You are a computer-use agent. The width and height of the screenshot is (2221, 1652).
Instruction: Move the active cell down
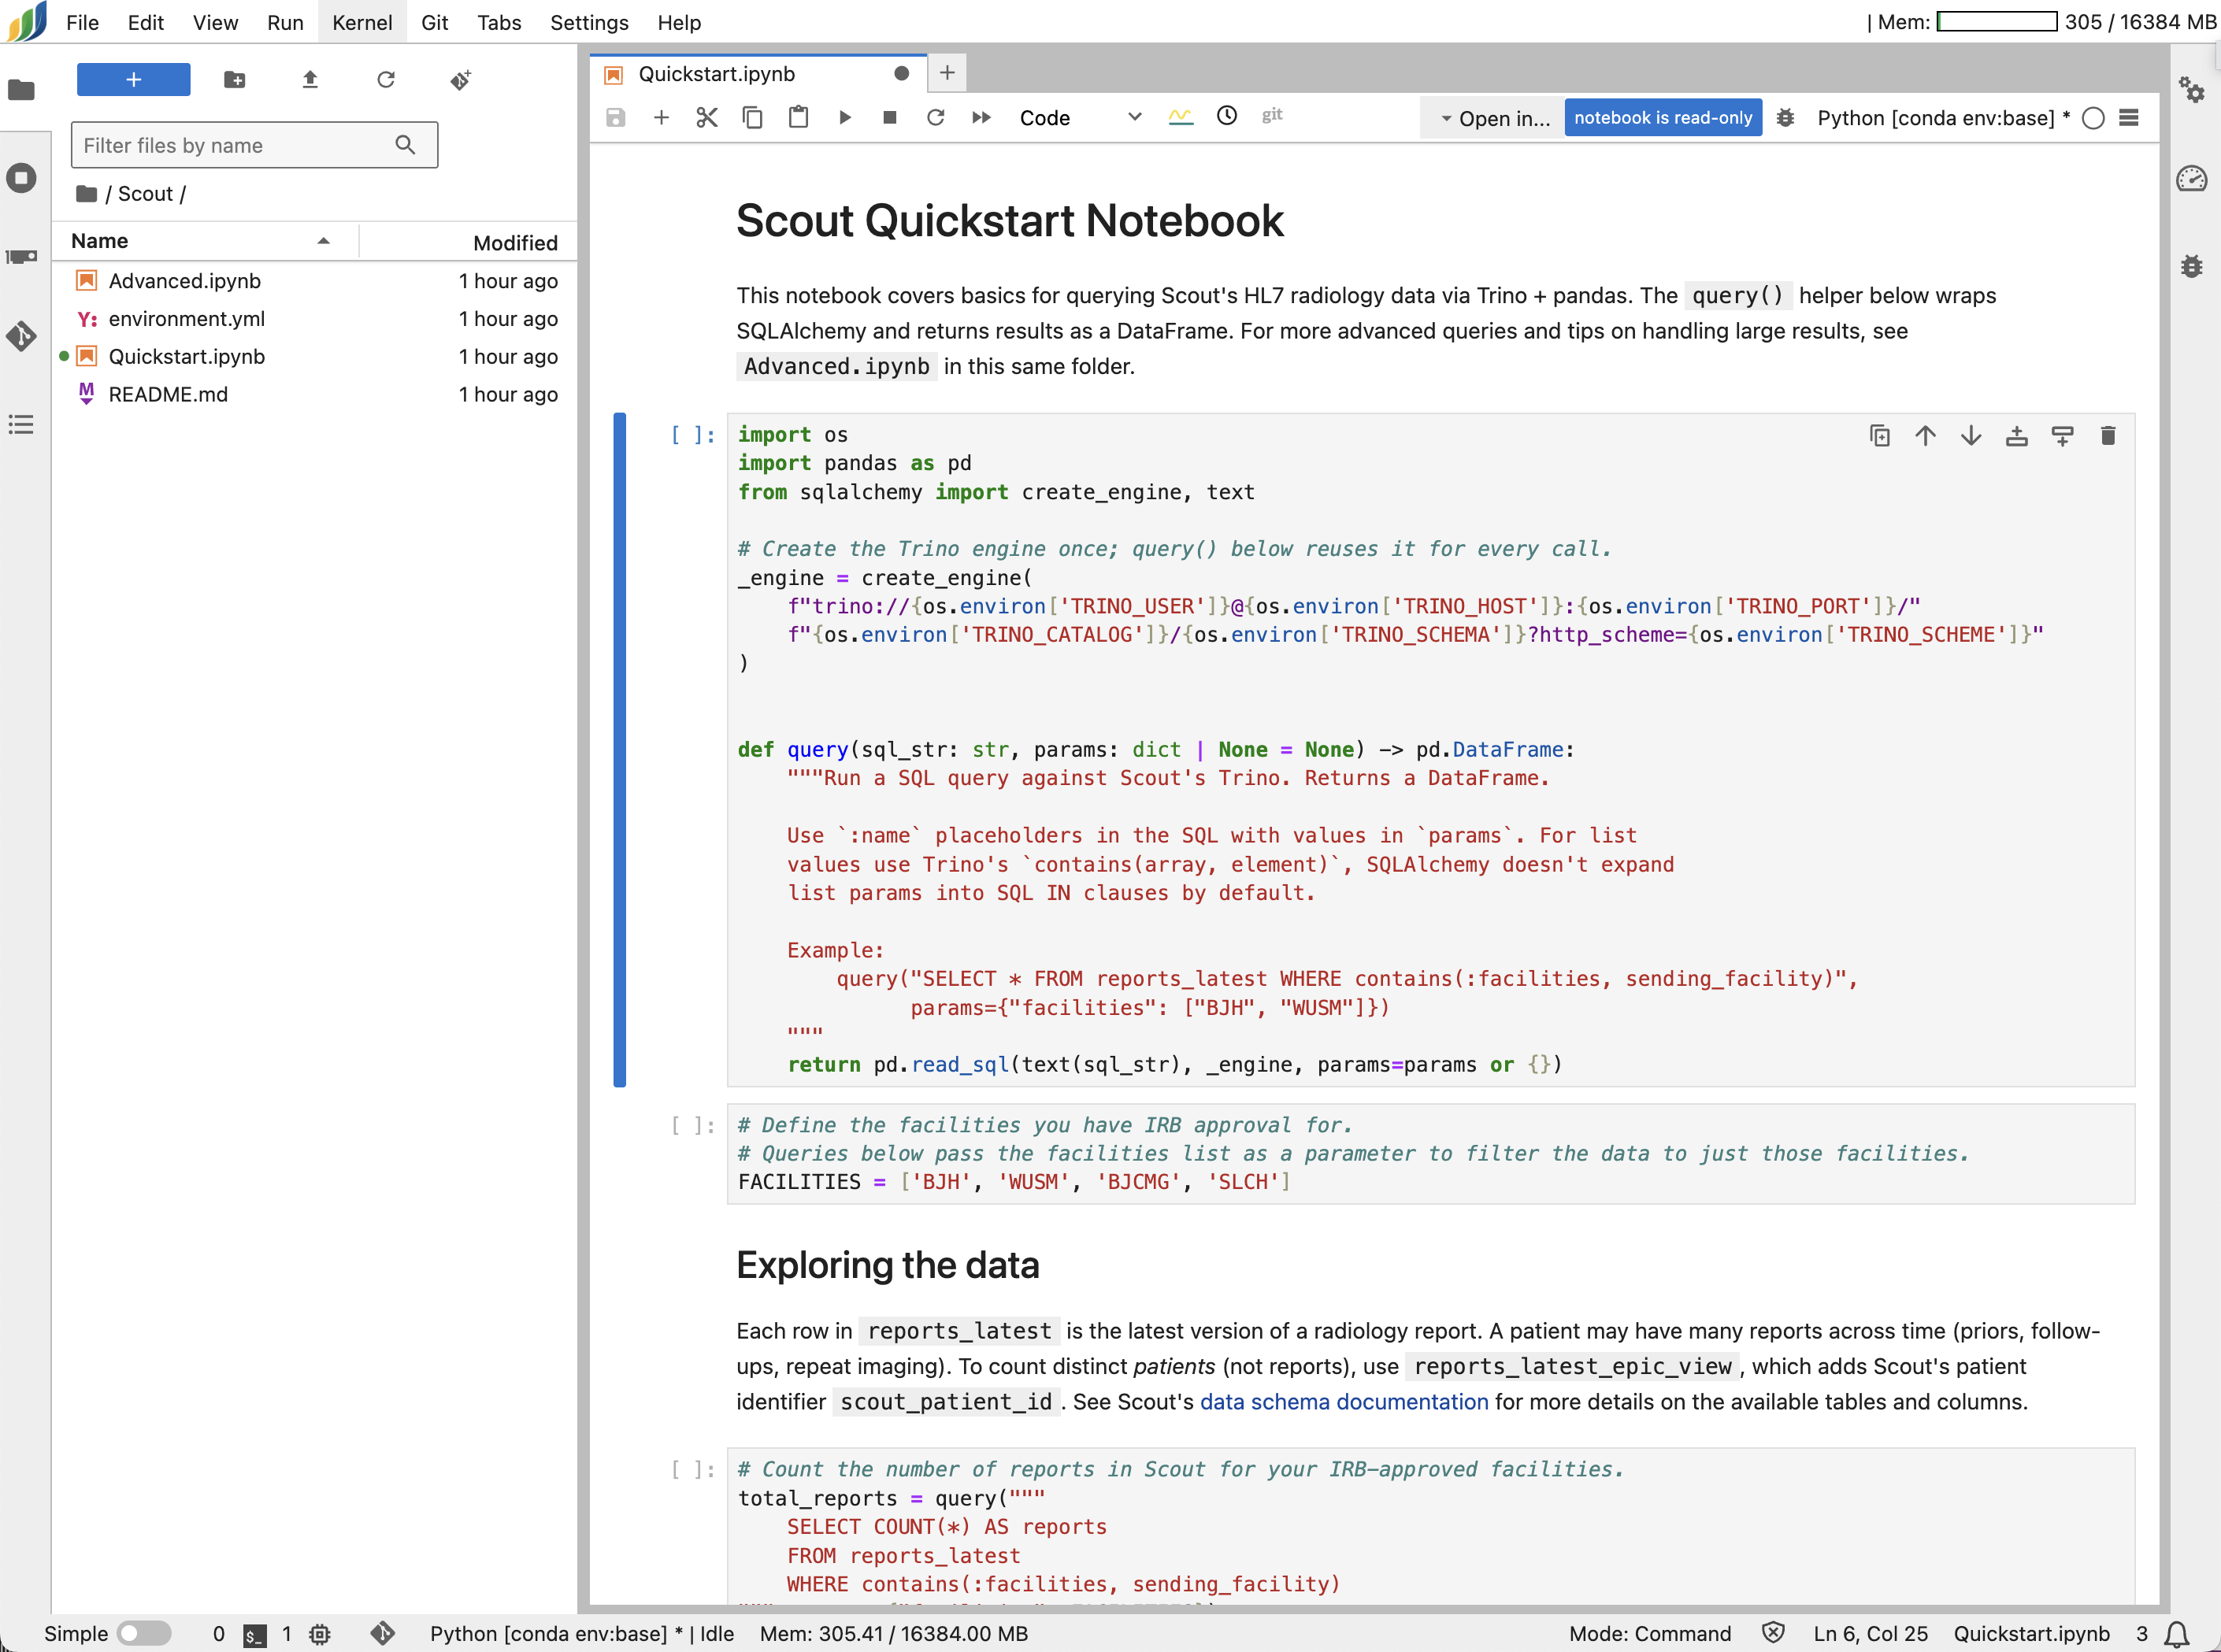coord(1971,436)
